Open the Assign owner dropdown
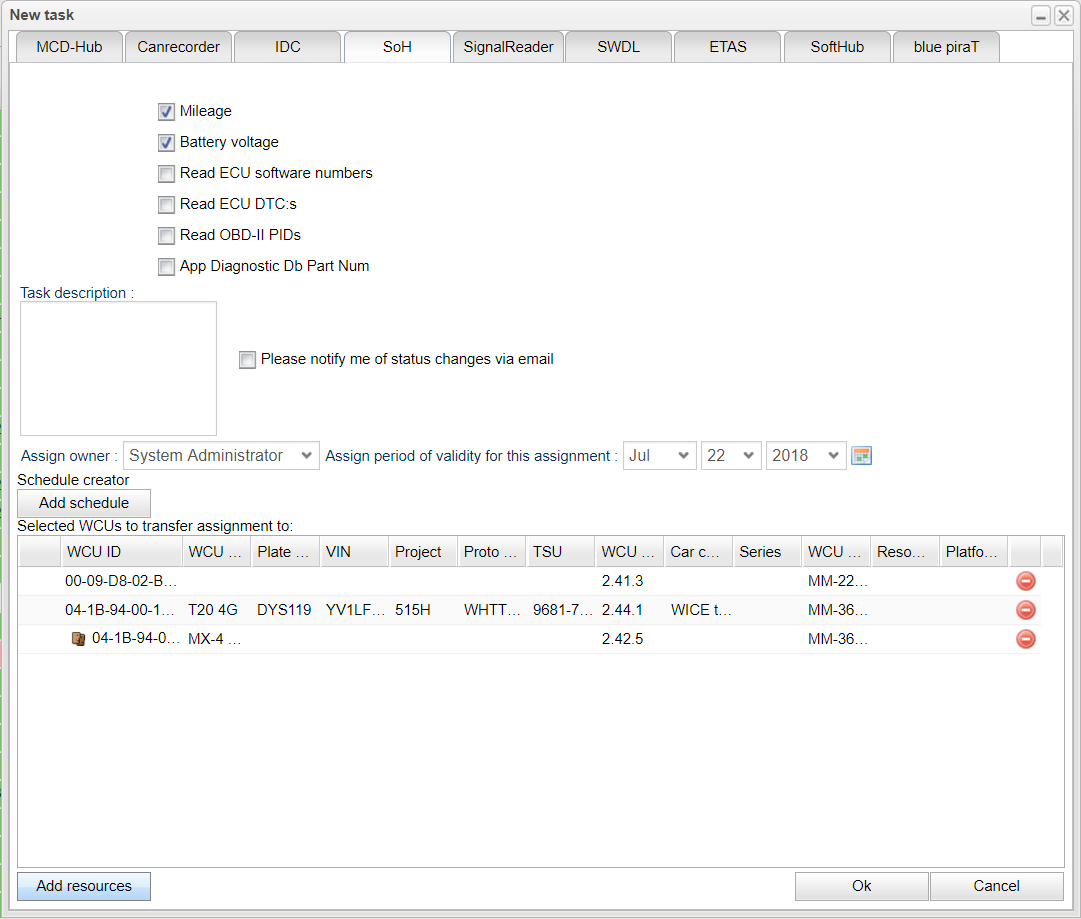The image size is (1081, 919). 221,456
